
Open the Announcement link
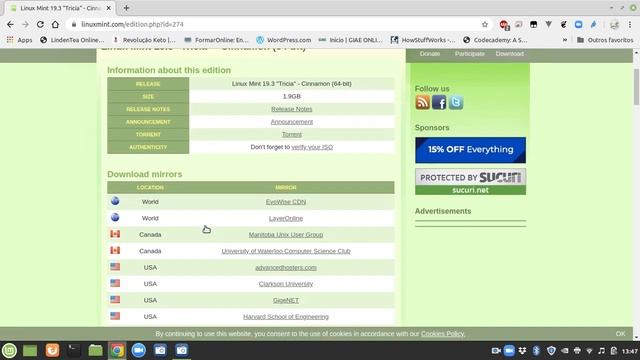(291, 122)
